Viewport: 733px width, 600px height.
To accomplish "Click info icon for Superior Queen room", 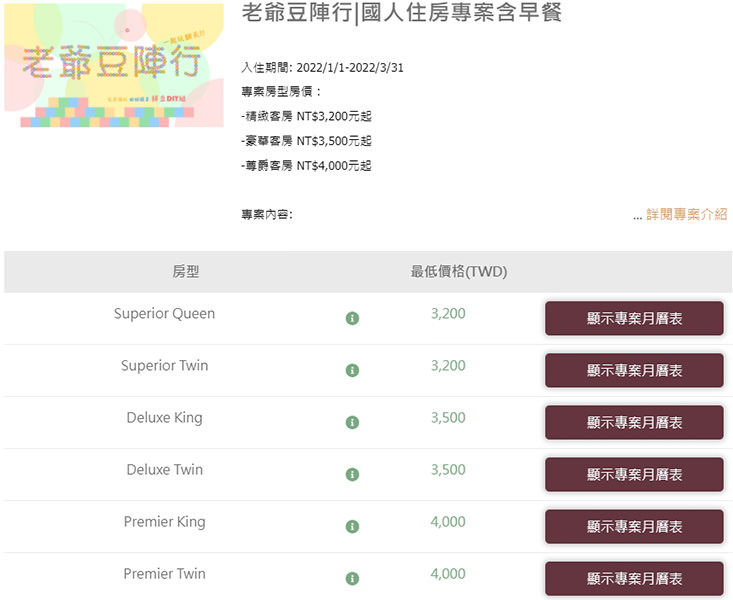I will pyautogui.click(x=352, y=318).
